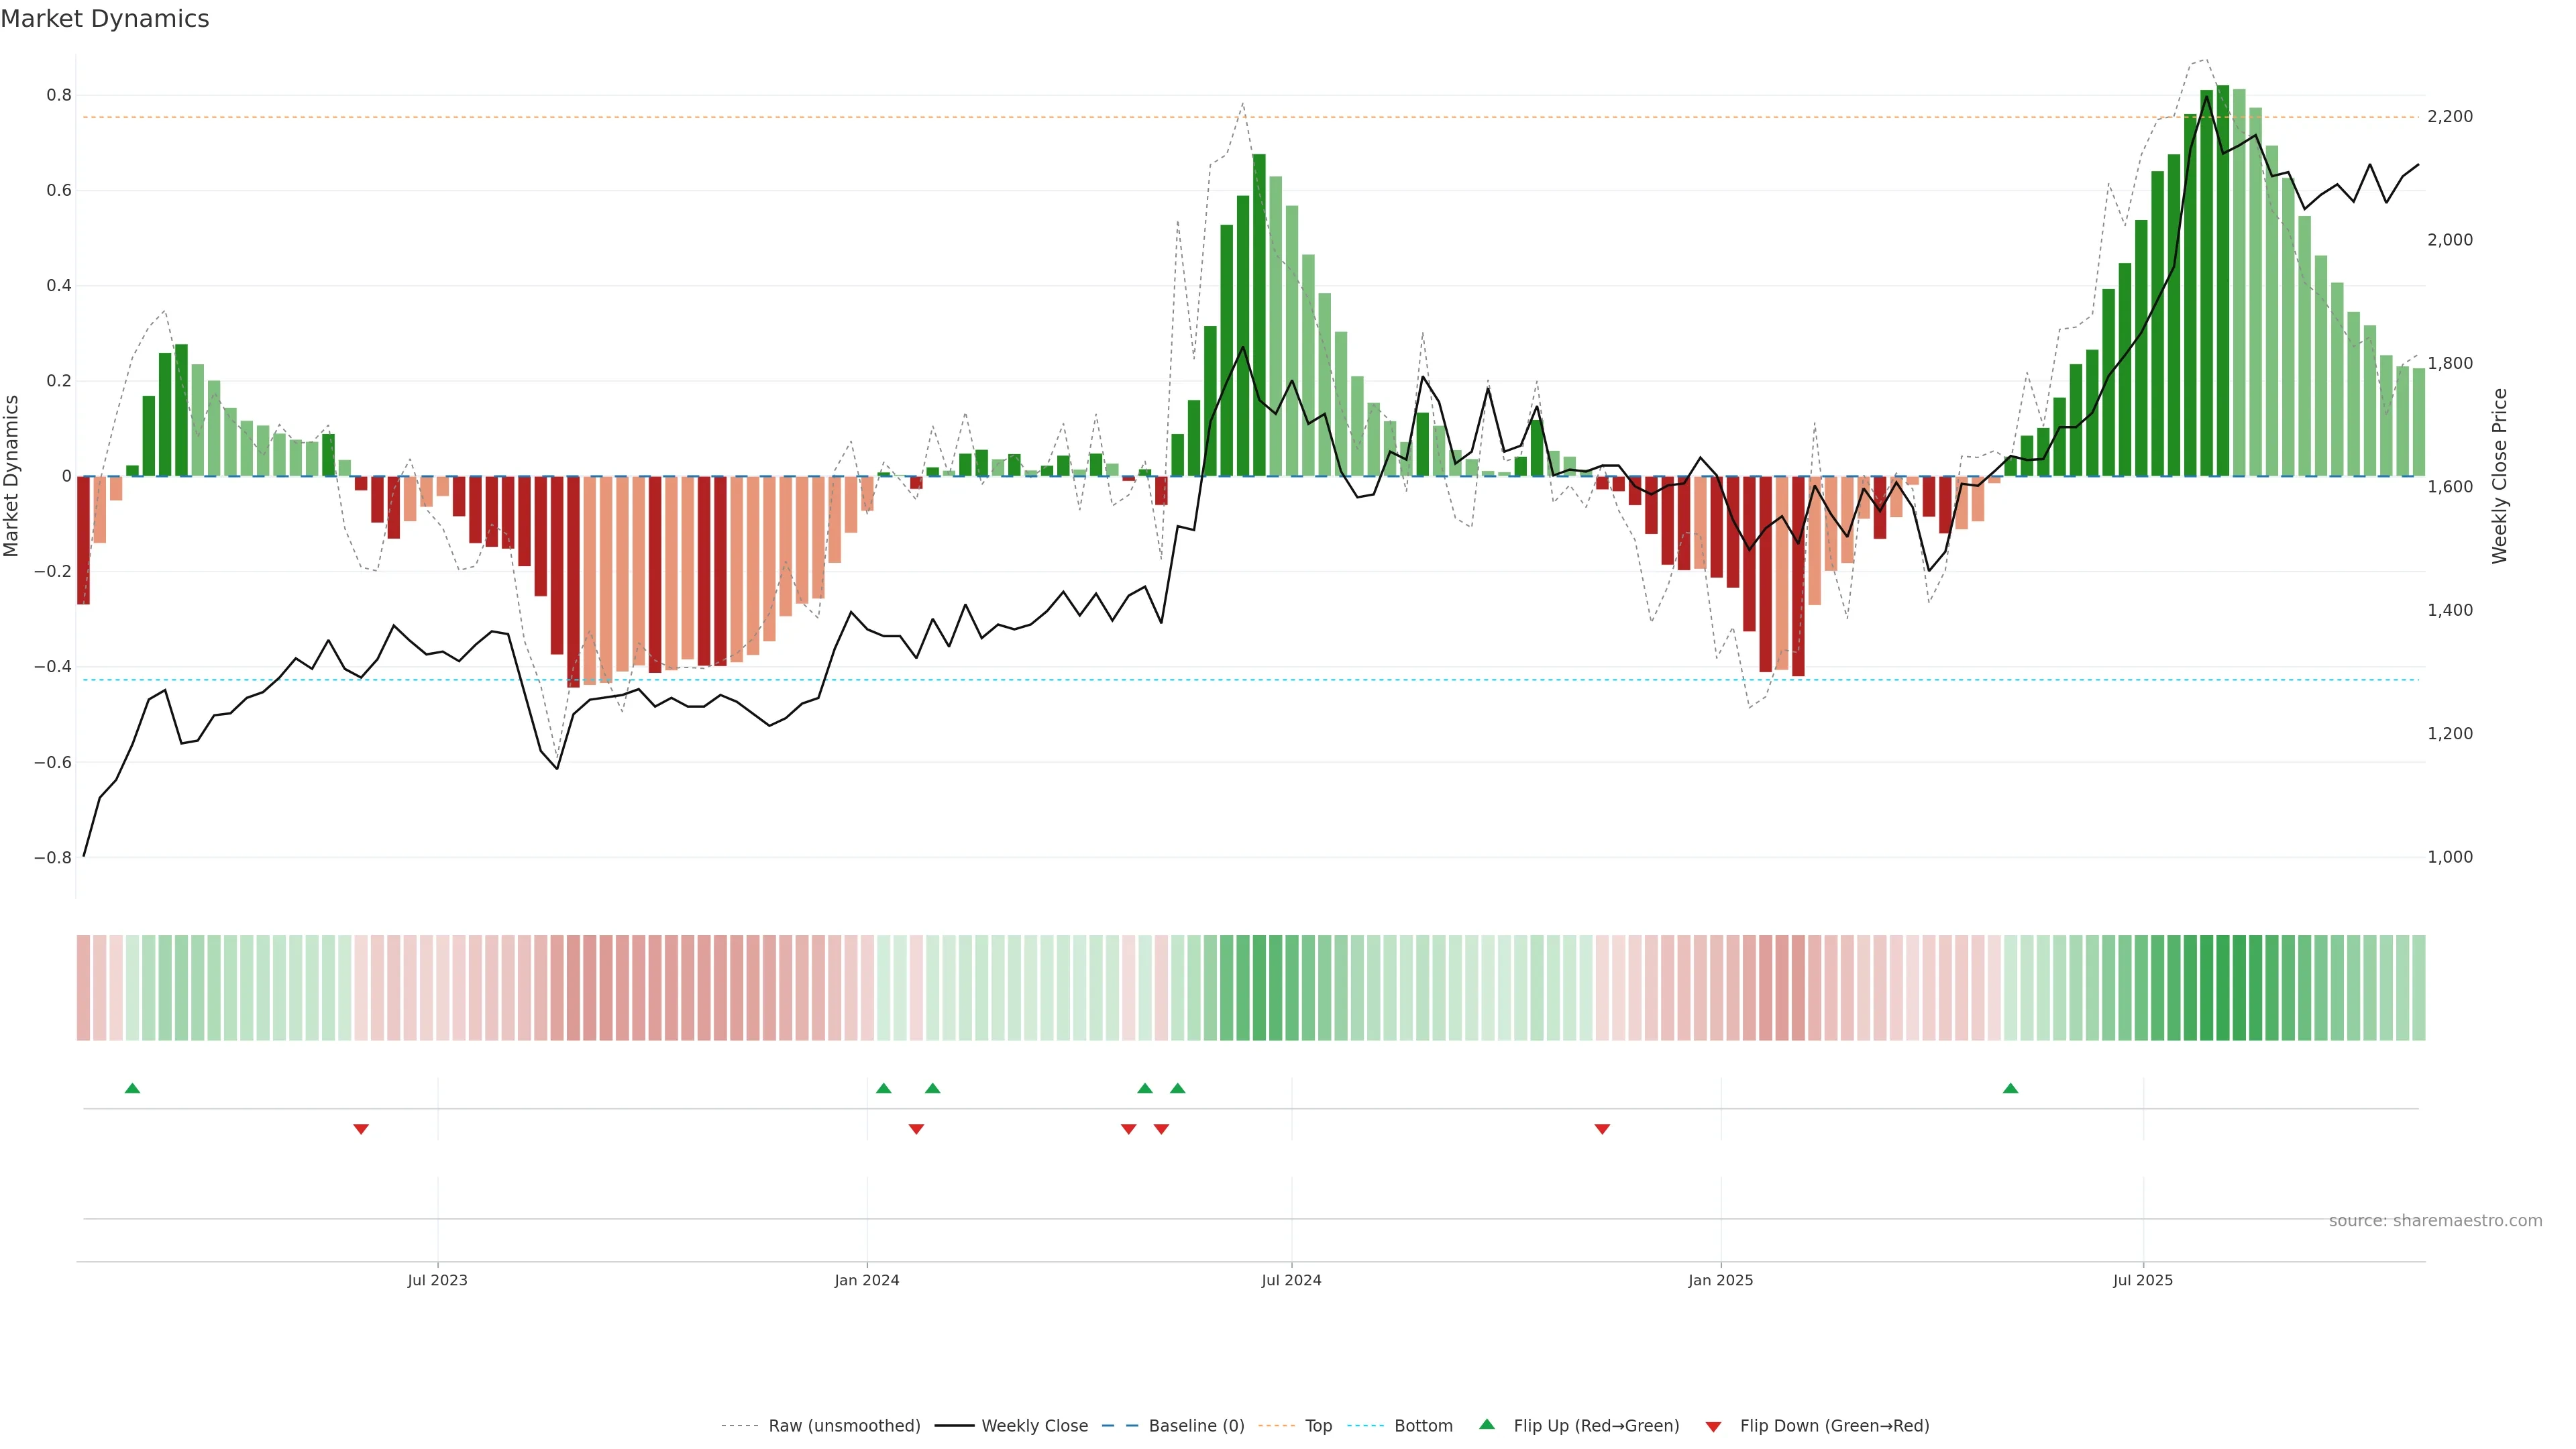This screenshot has width=2576, height=1449.
Task: Toggle the Baseline (0) legend entry
Action: click(x=1196, y=1426)
